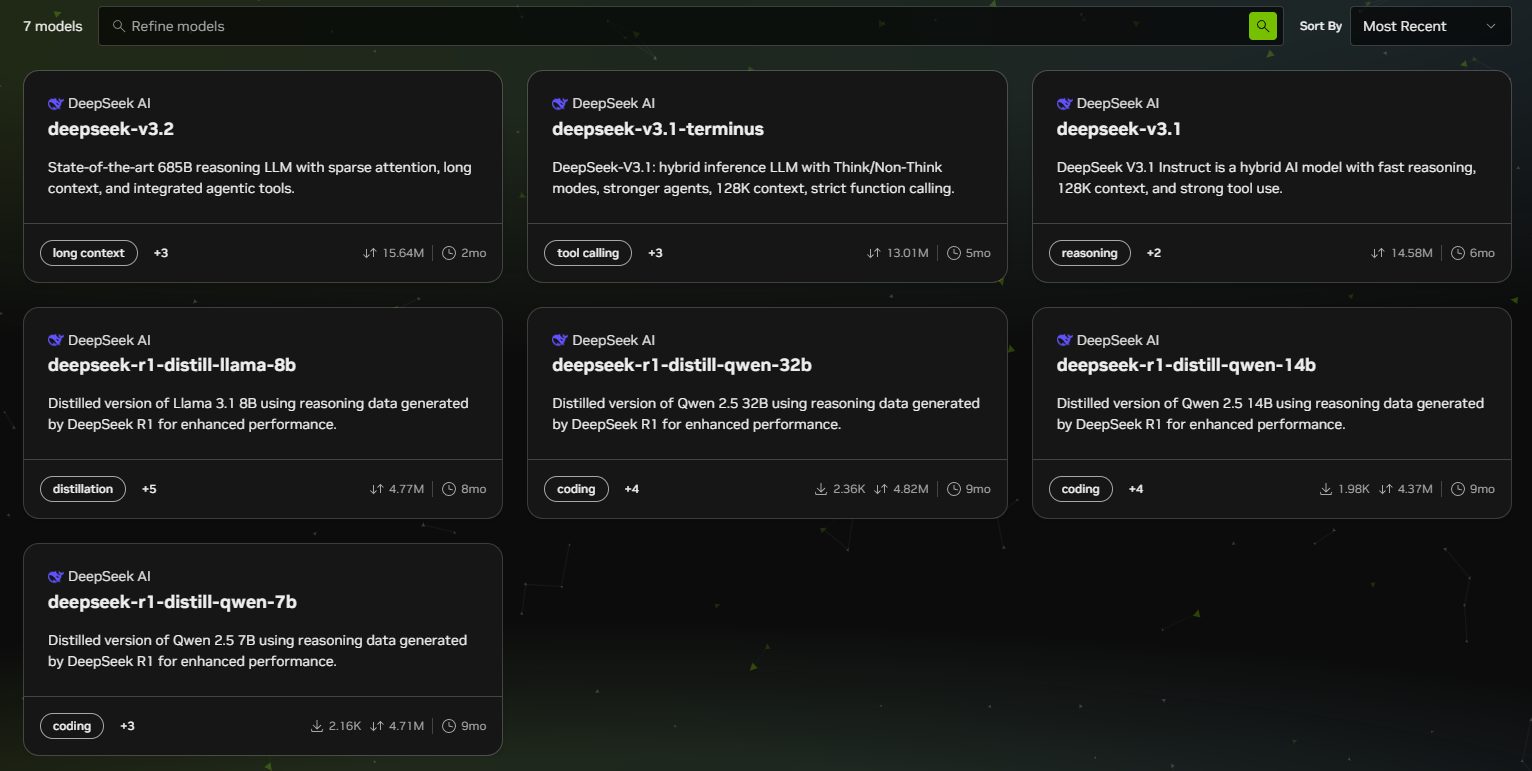The width and height of the screenshot is (1532, 771).
Task: Click the DeepSeek logo on deepseek-r1-distill-qwen-14b card
Action: [x=1065, y=340]
